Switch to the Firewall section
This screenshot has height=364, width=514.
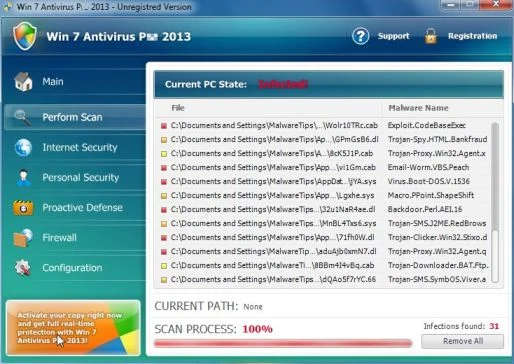(x=75, y=238)
